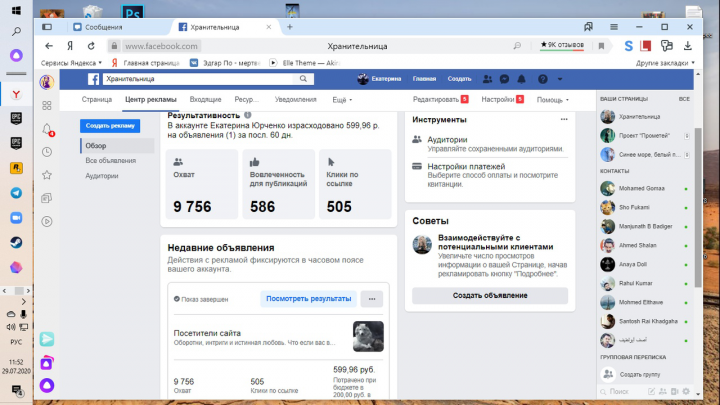Open the truncated Ресур... tab
Image resolution: width=720 pixels, height=405 pixels.
[x=247, y=100]
